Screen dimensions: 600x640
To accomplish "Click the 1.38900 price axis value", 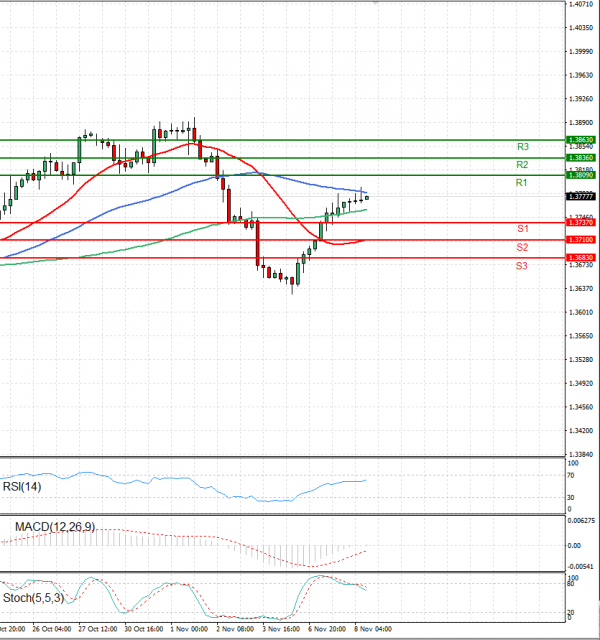I will coord(581,122).
